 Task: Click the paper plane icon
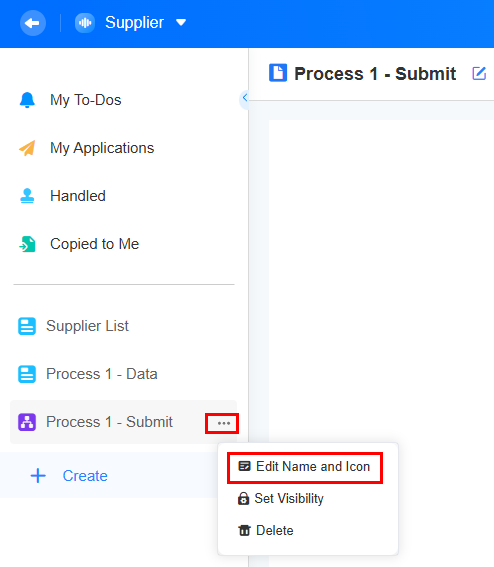(27, 148)
